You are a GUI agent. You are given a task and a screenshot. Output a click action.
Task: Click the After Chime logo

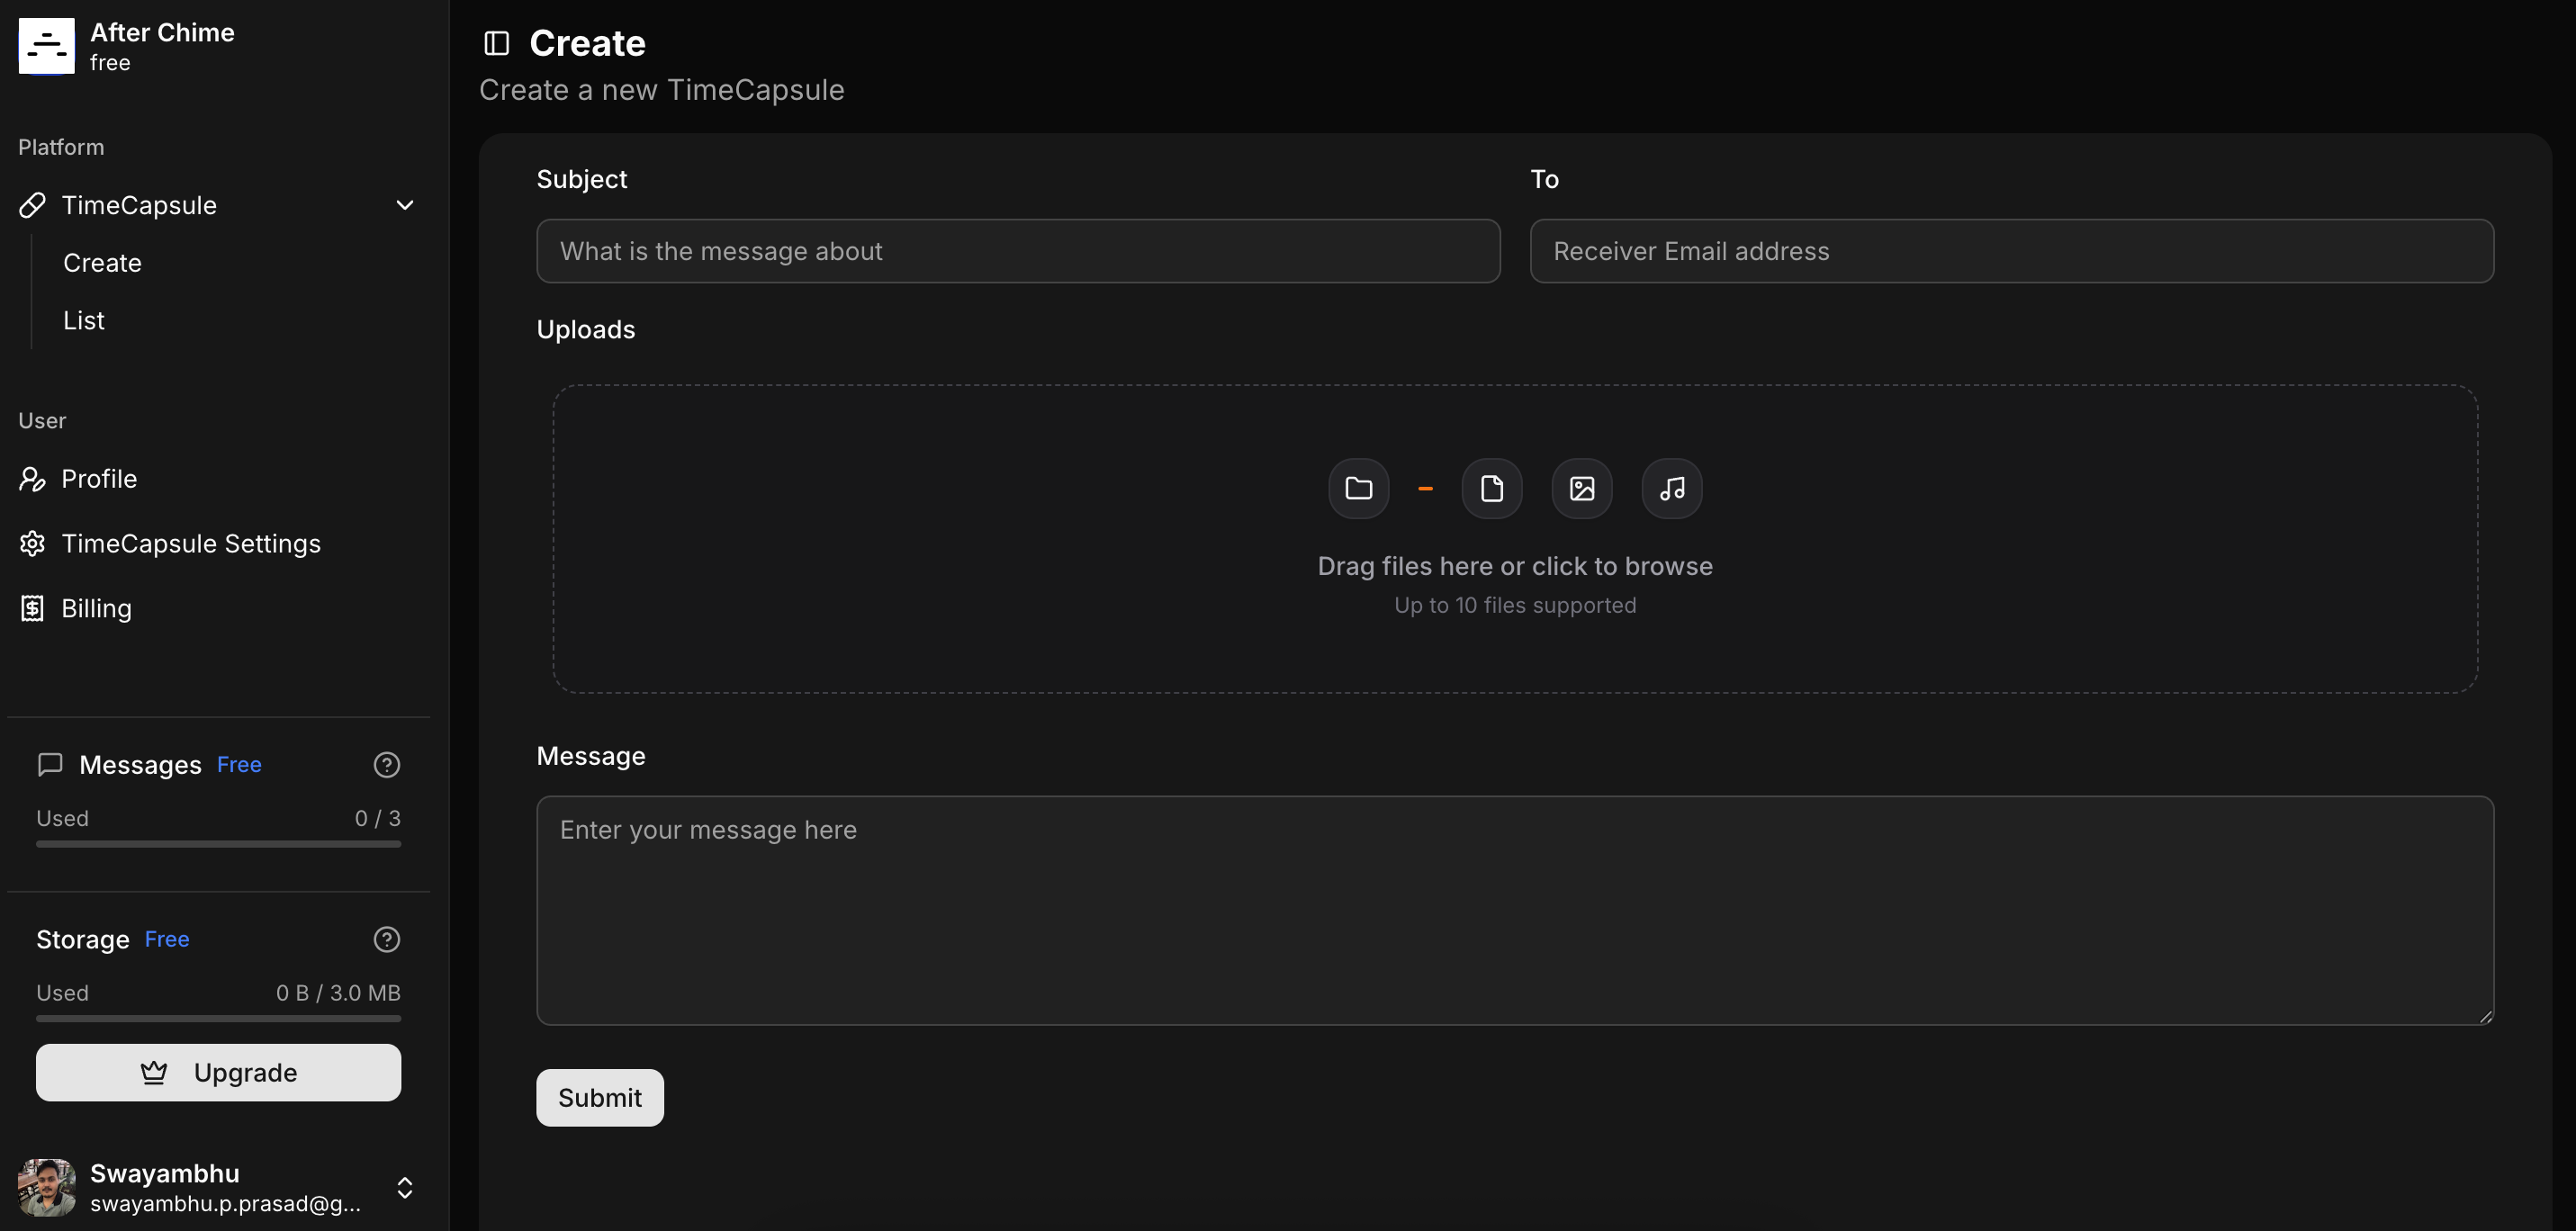[46, 45]
